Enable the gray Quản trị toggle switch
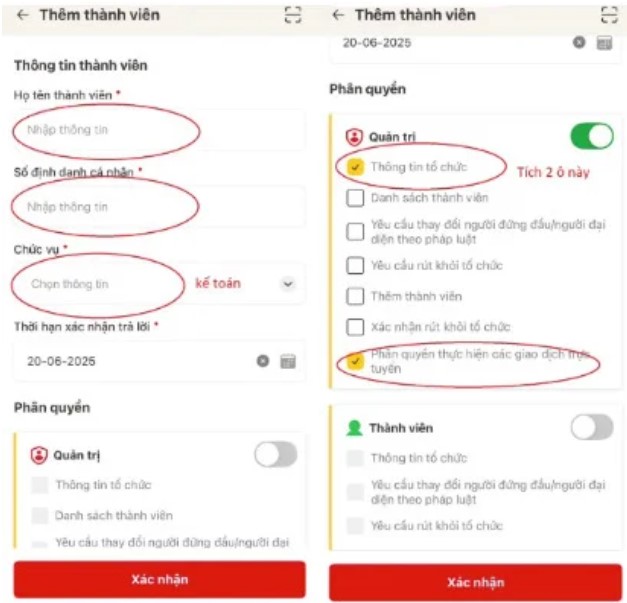Viewport: 627px width, 603px height. pyautogui.click(x=276, y=454)
